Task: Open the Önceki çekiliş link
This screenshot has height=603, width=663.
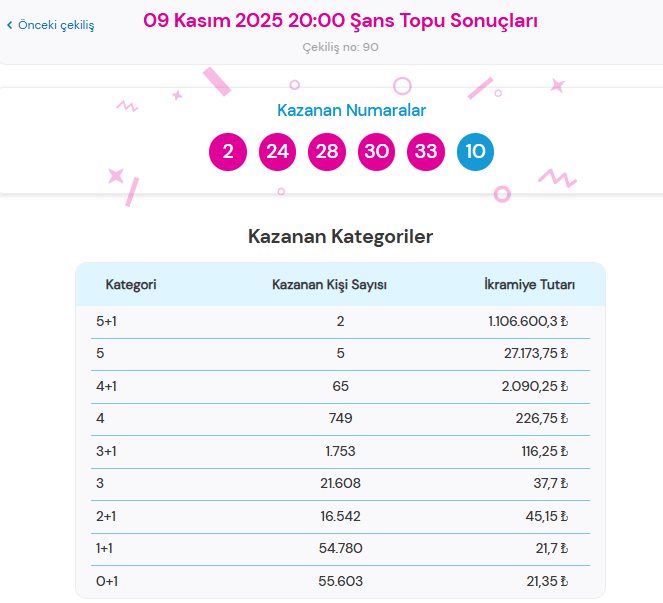Action: pyautogui.click(x=55, y=25)
